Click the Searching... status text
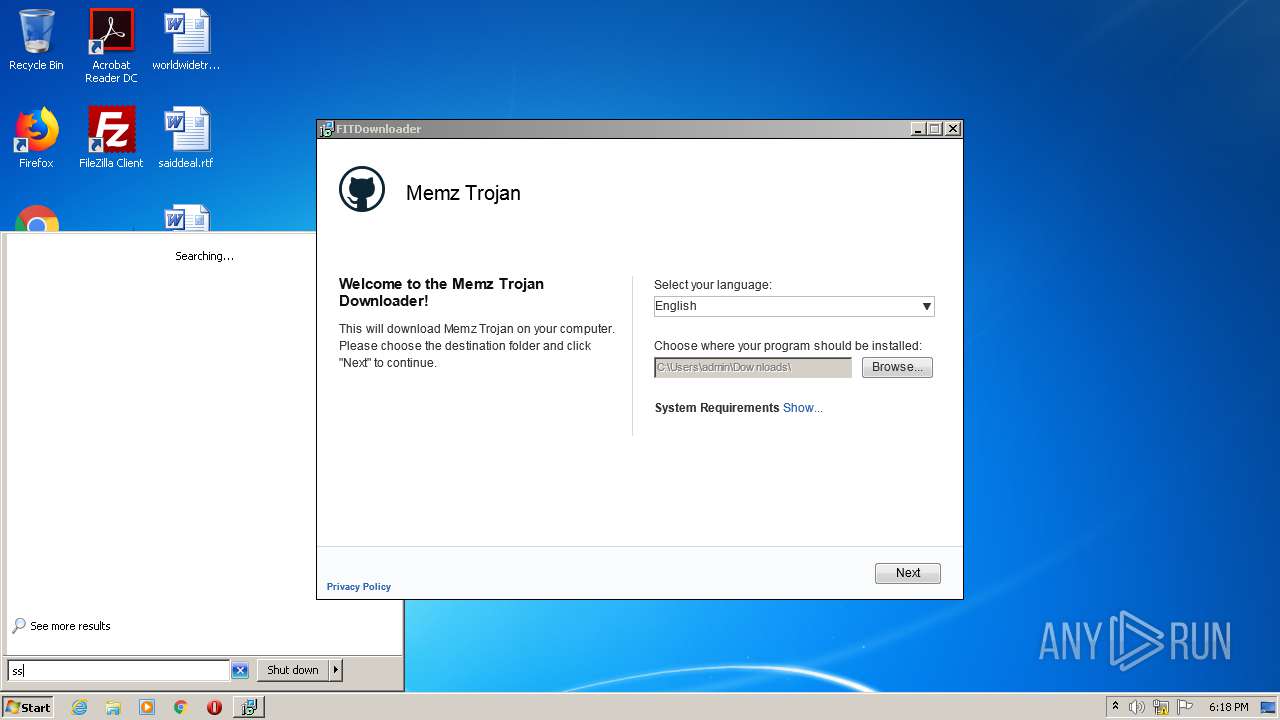The width and height of the screenshot is (1280, 720). click(205, 256)
